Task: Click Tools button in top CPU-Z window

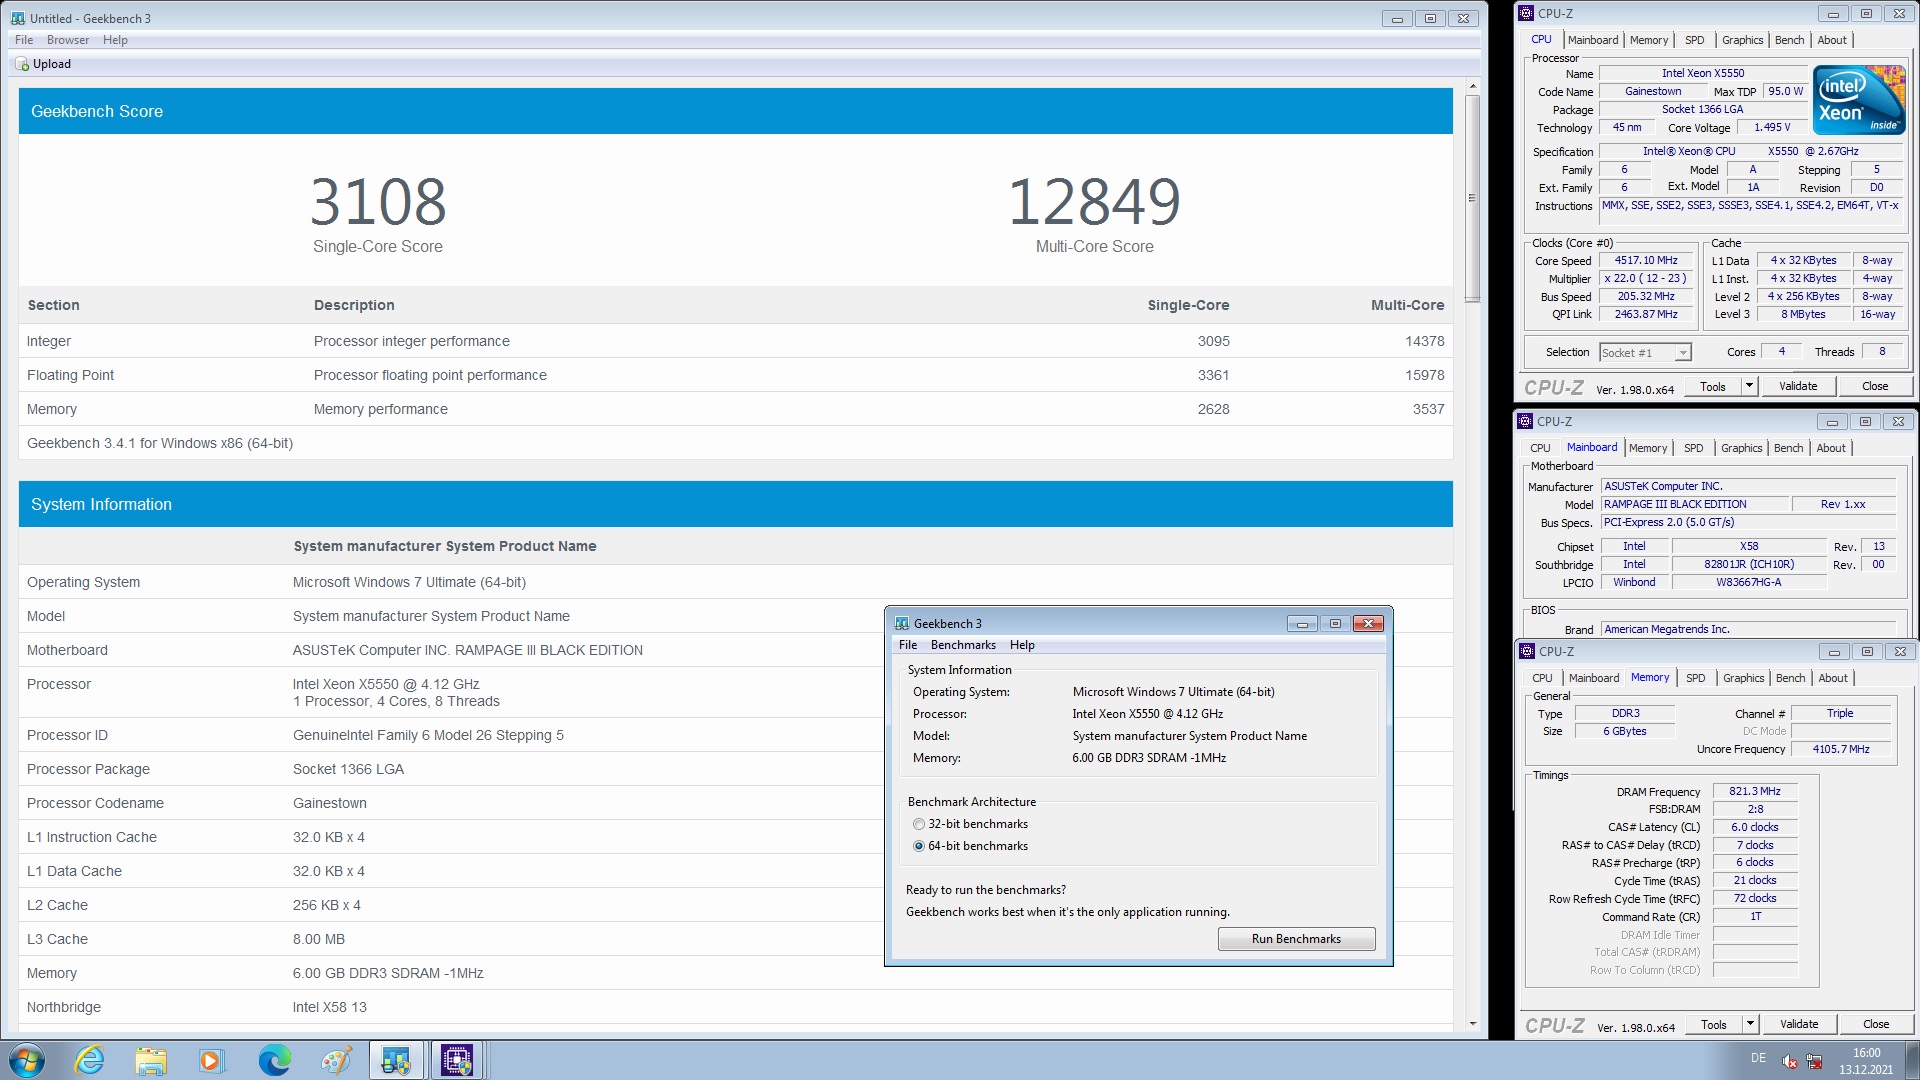Action: pyautogui.click(x=1713, y=386)
